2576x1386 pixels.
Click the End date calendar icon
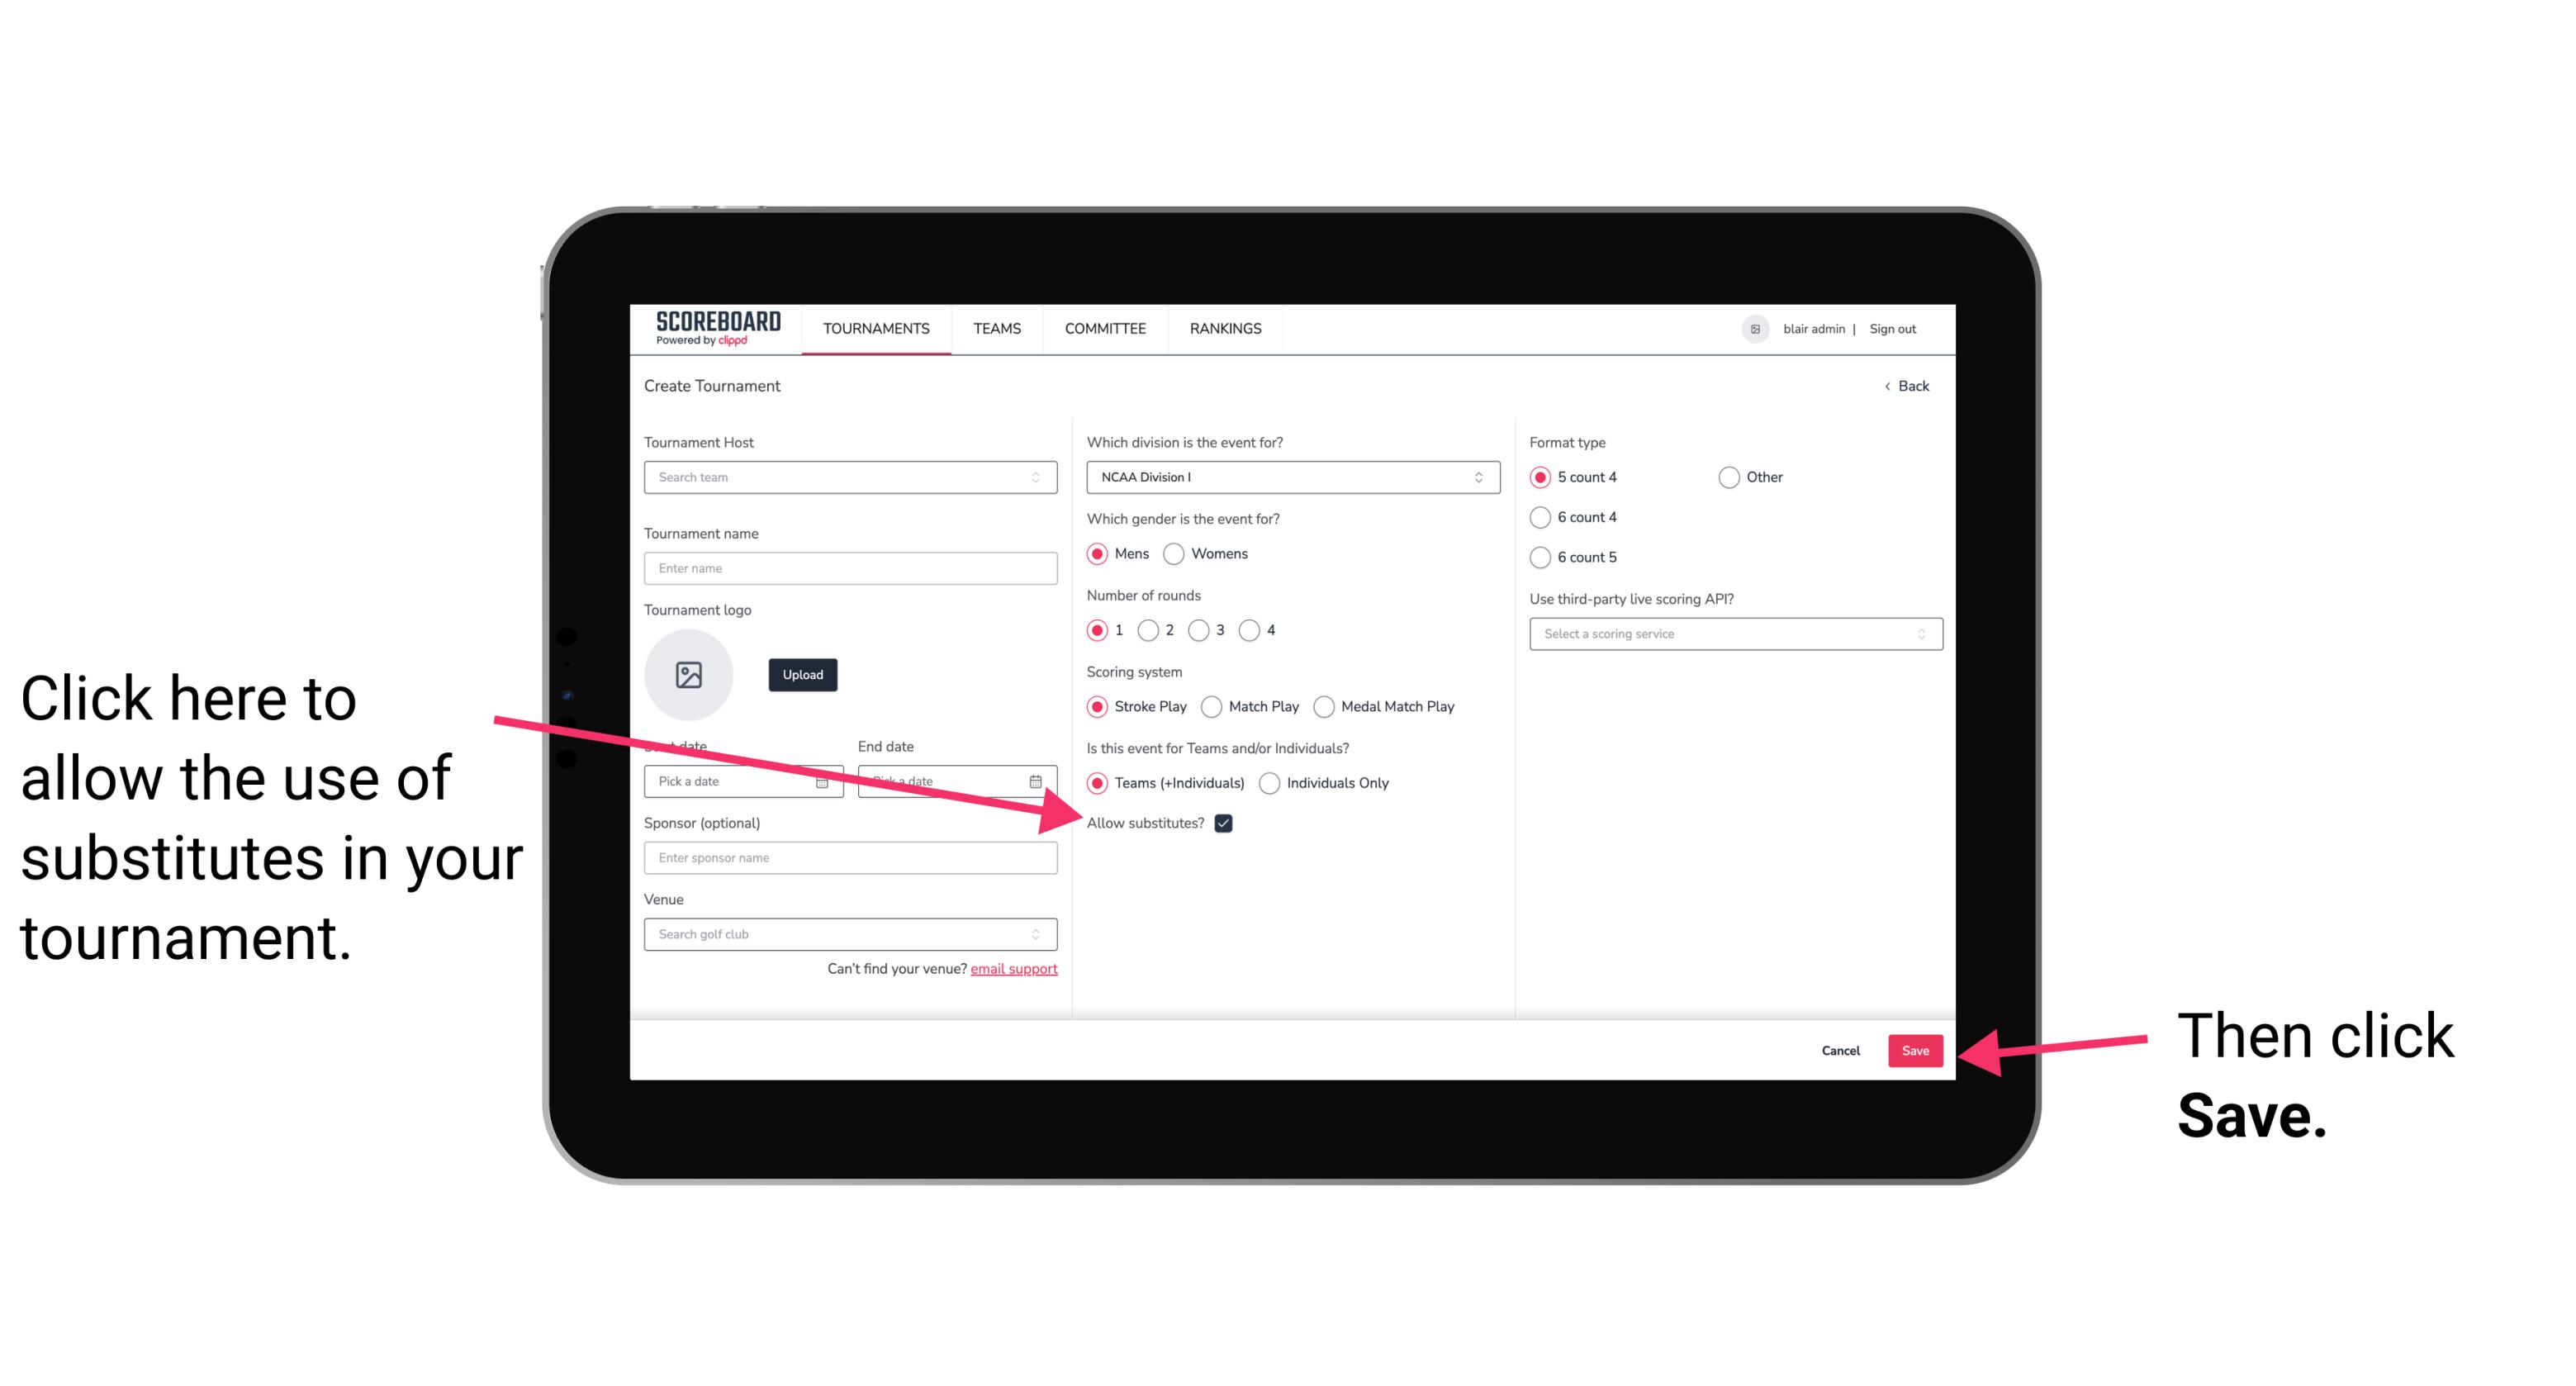[1037, 781]
